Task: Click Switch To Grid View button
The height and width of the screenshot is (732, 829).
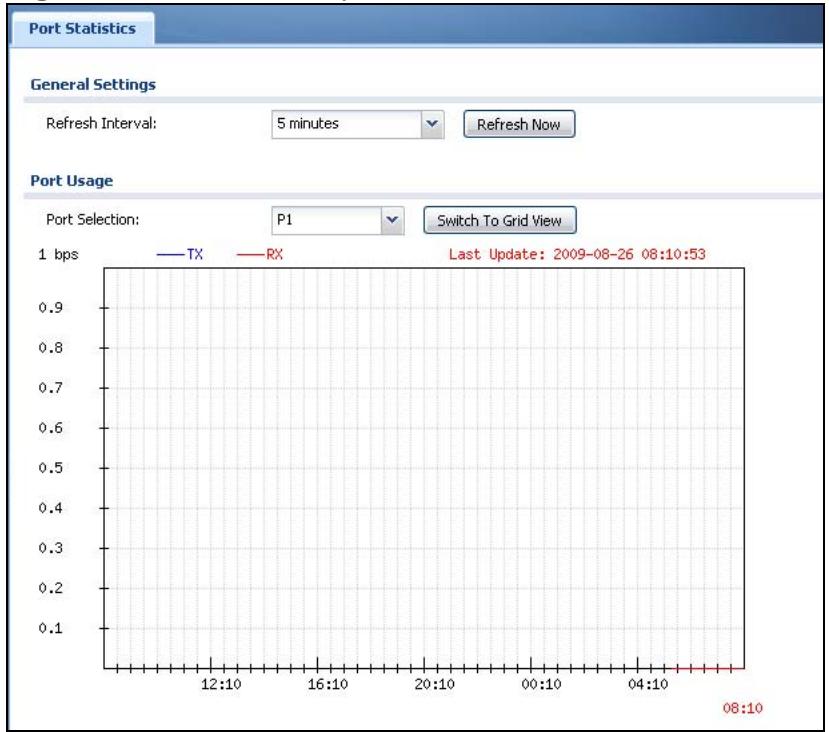Action: coord(499,220)
